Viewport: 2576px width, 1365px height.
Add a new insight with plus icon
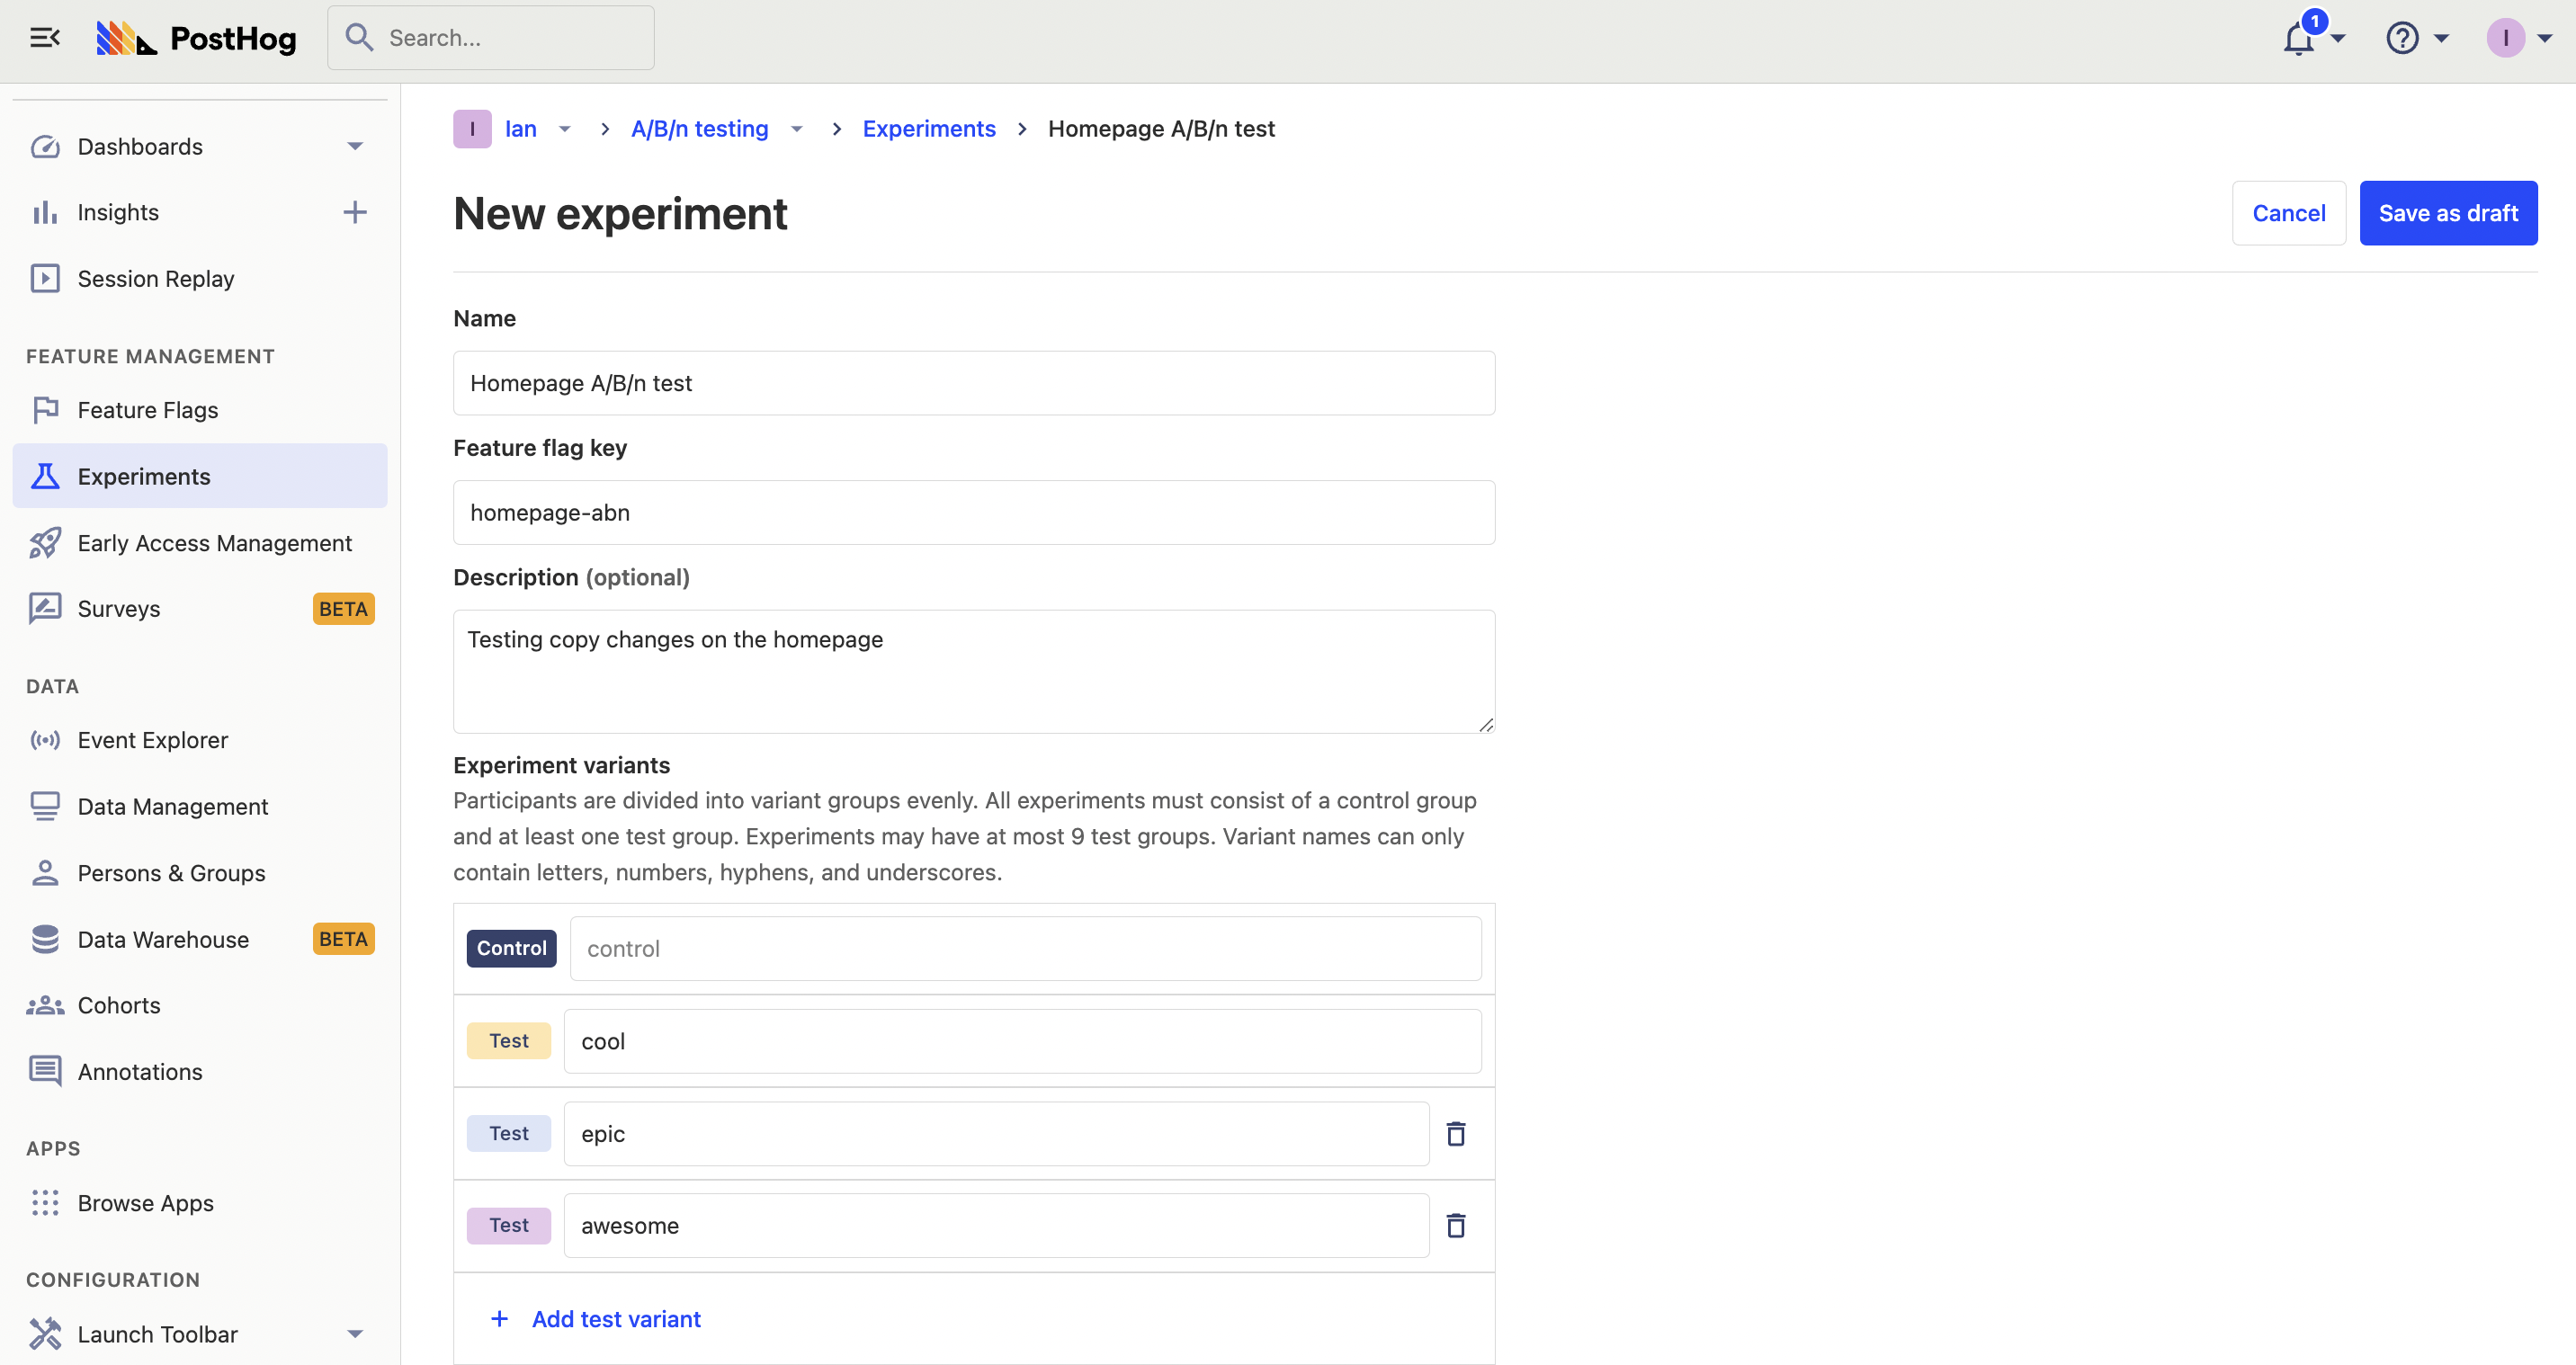click(x=354, y=212)
